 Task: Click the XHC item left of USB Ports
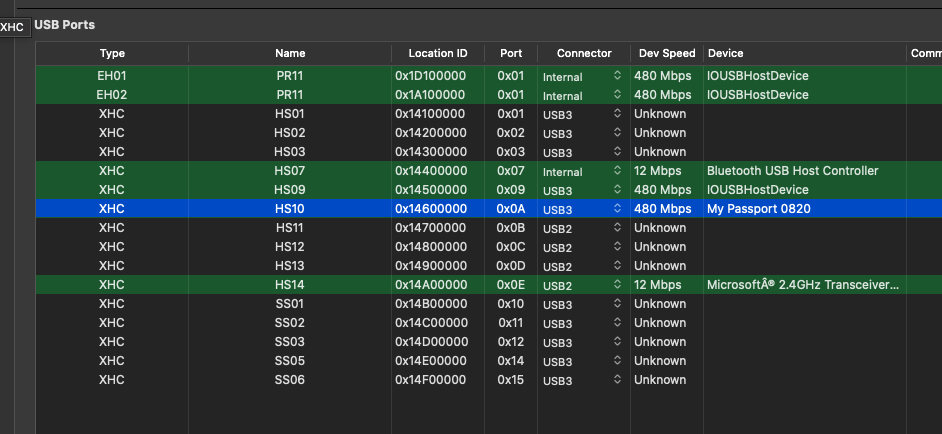point(13,27)
